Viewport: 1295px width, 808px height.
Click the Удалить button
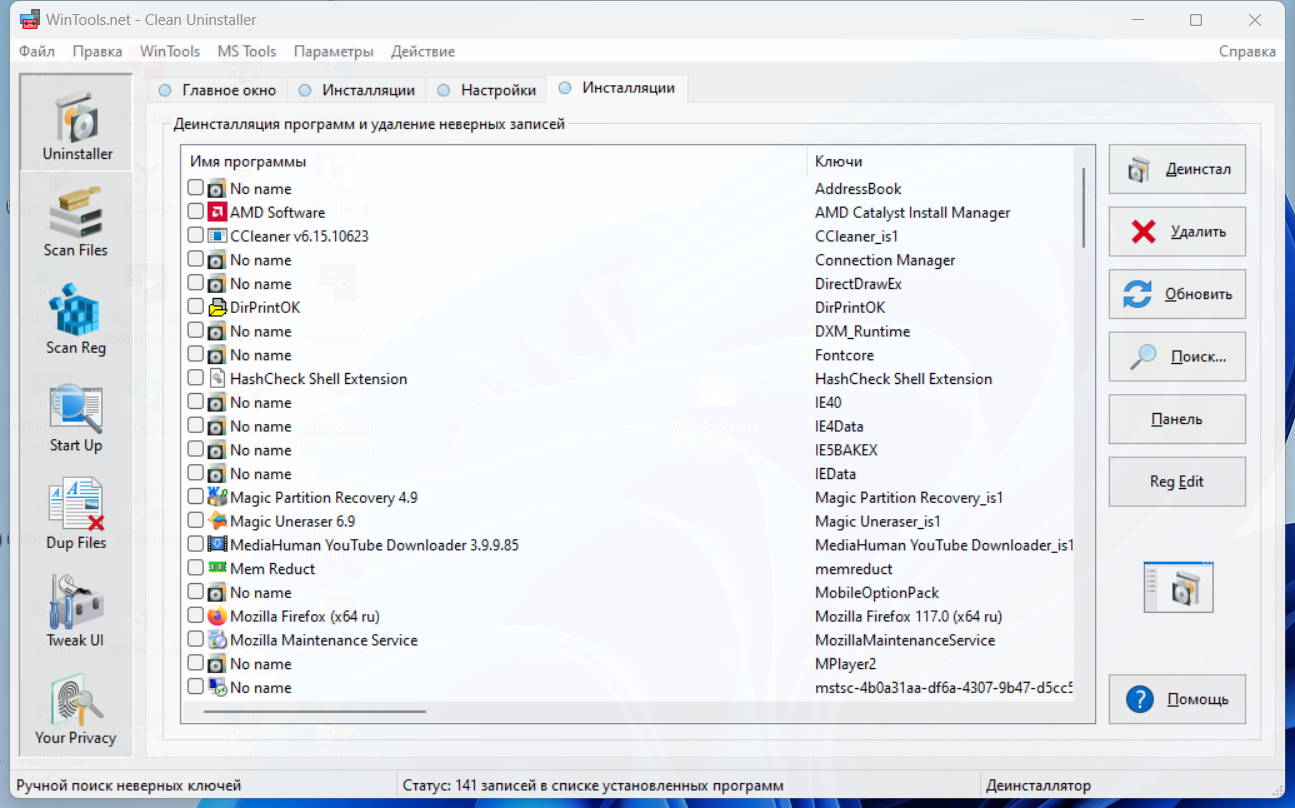[x=1177, y=232]
